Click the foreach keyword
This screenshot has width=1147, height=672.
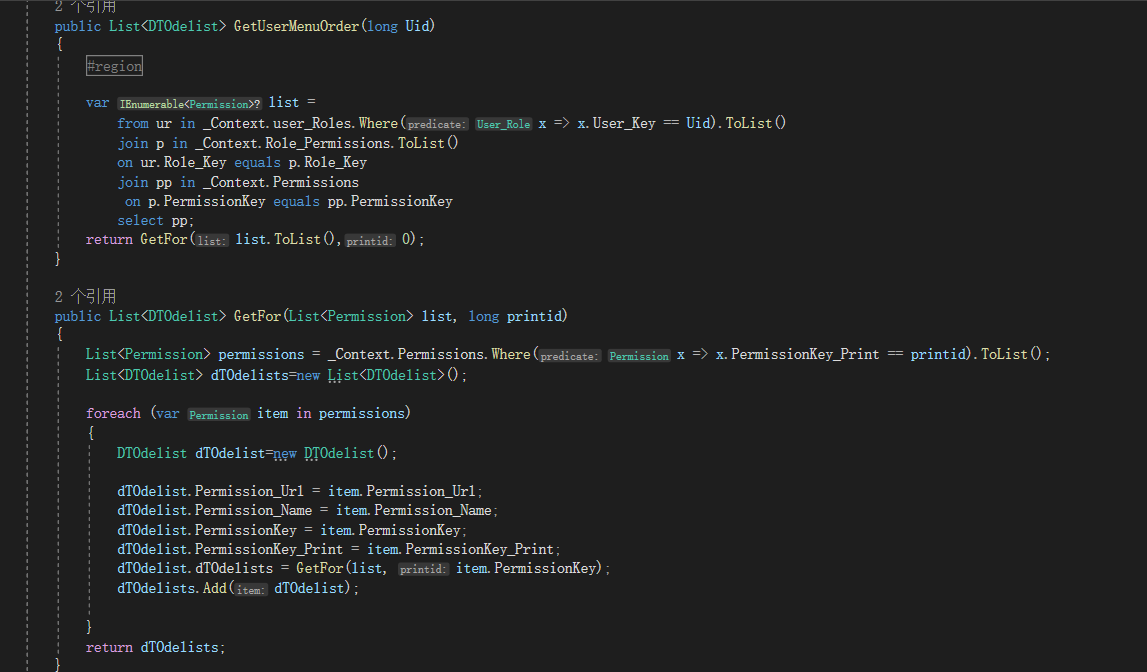click(113, 413)
